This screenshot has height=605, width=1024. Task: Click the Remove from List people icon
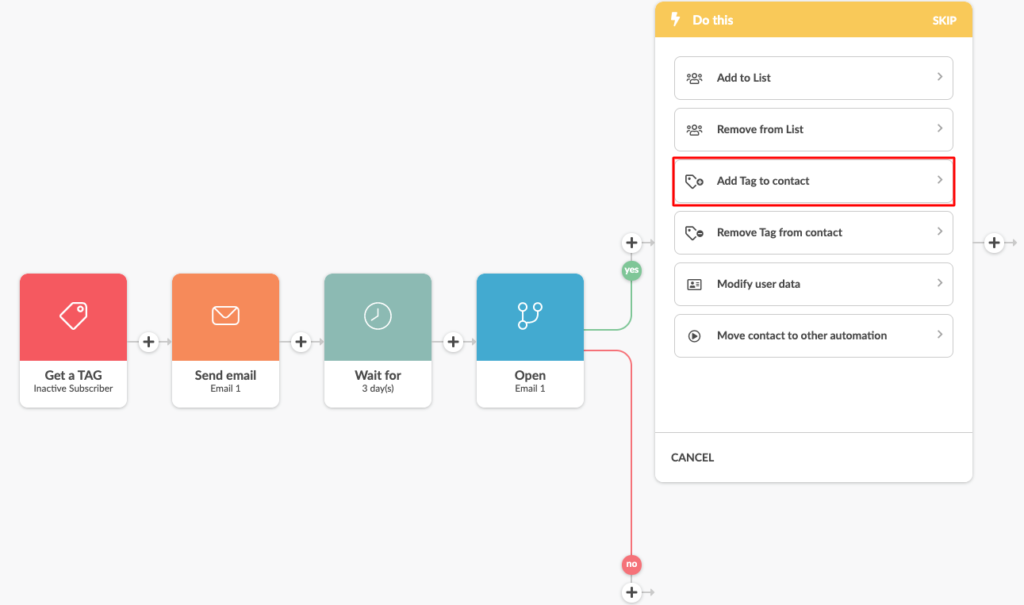694,129
